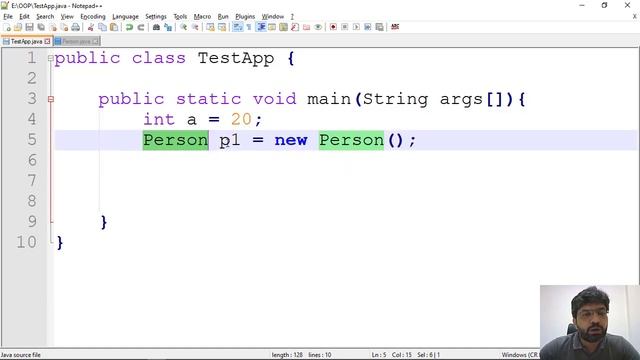The height and width of the screenshot is (360, 640).
Task: Start macro recording with the red Record icon
Action: (x=333, y=27)
